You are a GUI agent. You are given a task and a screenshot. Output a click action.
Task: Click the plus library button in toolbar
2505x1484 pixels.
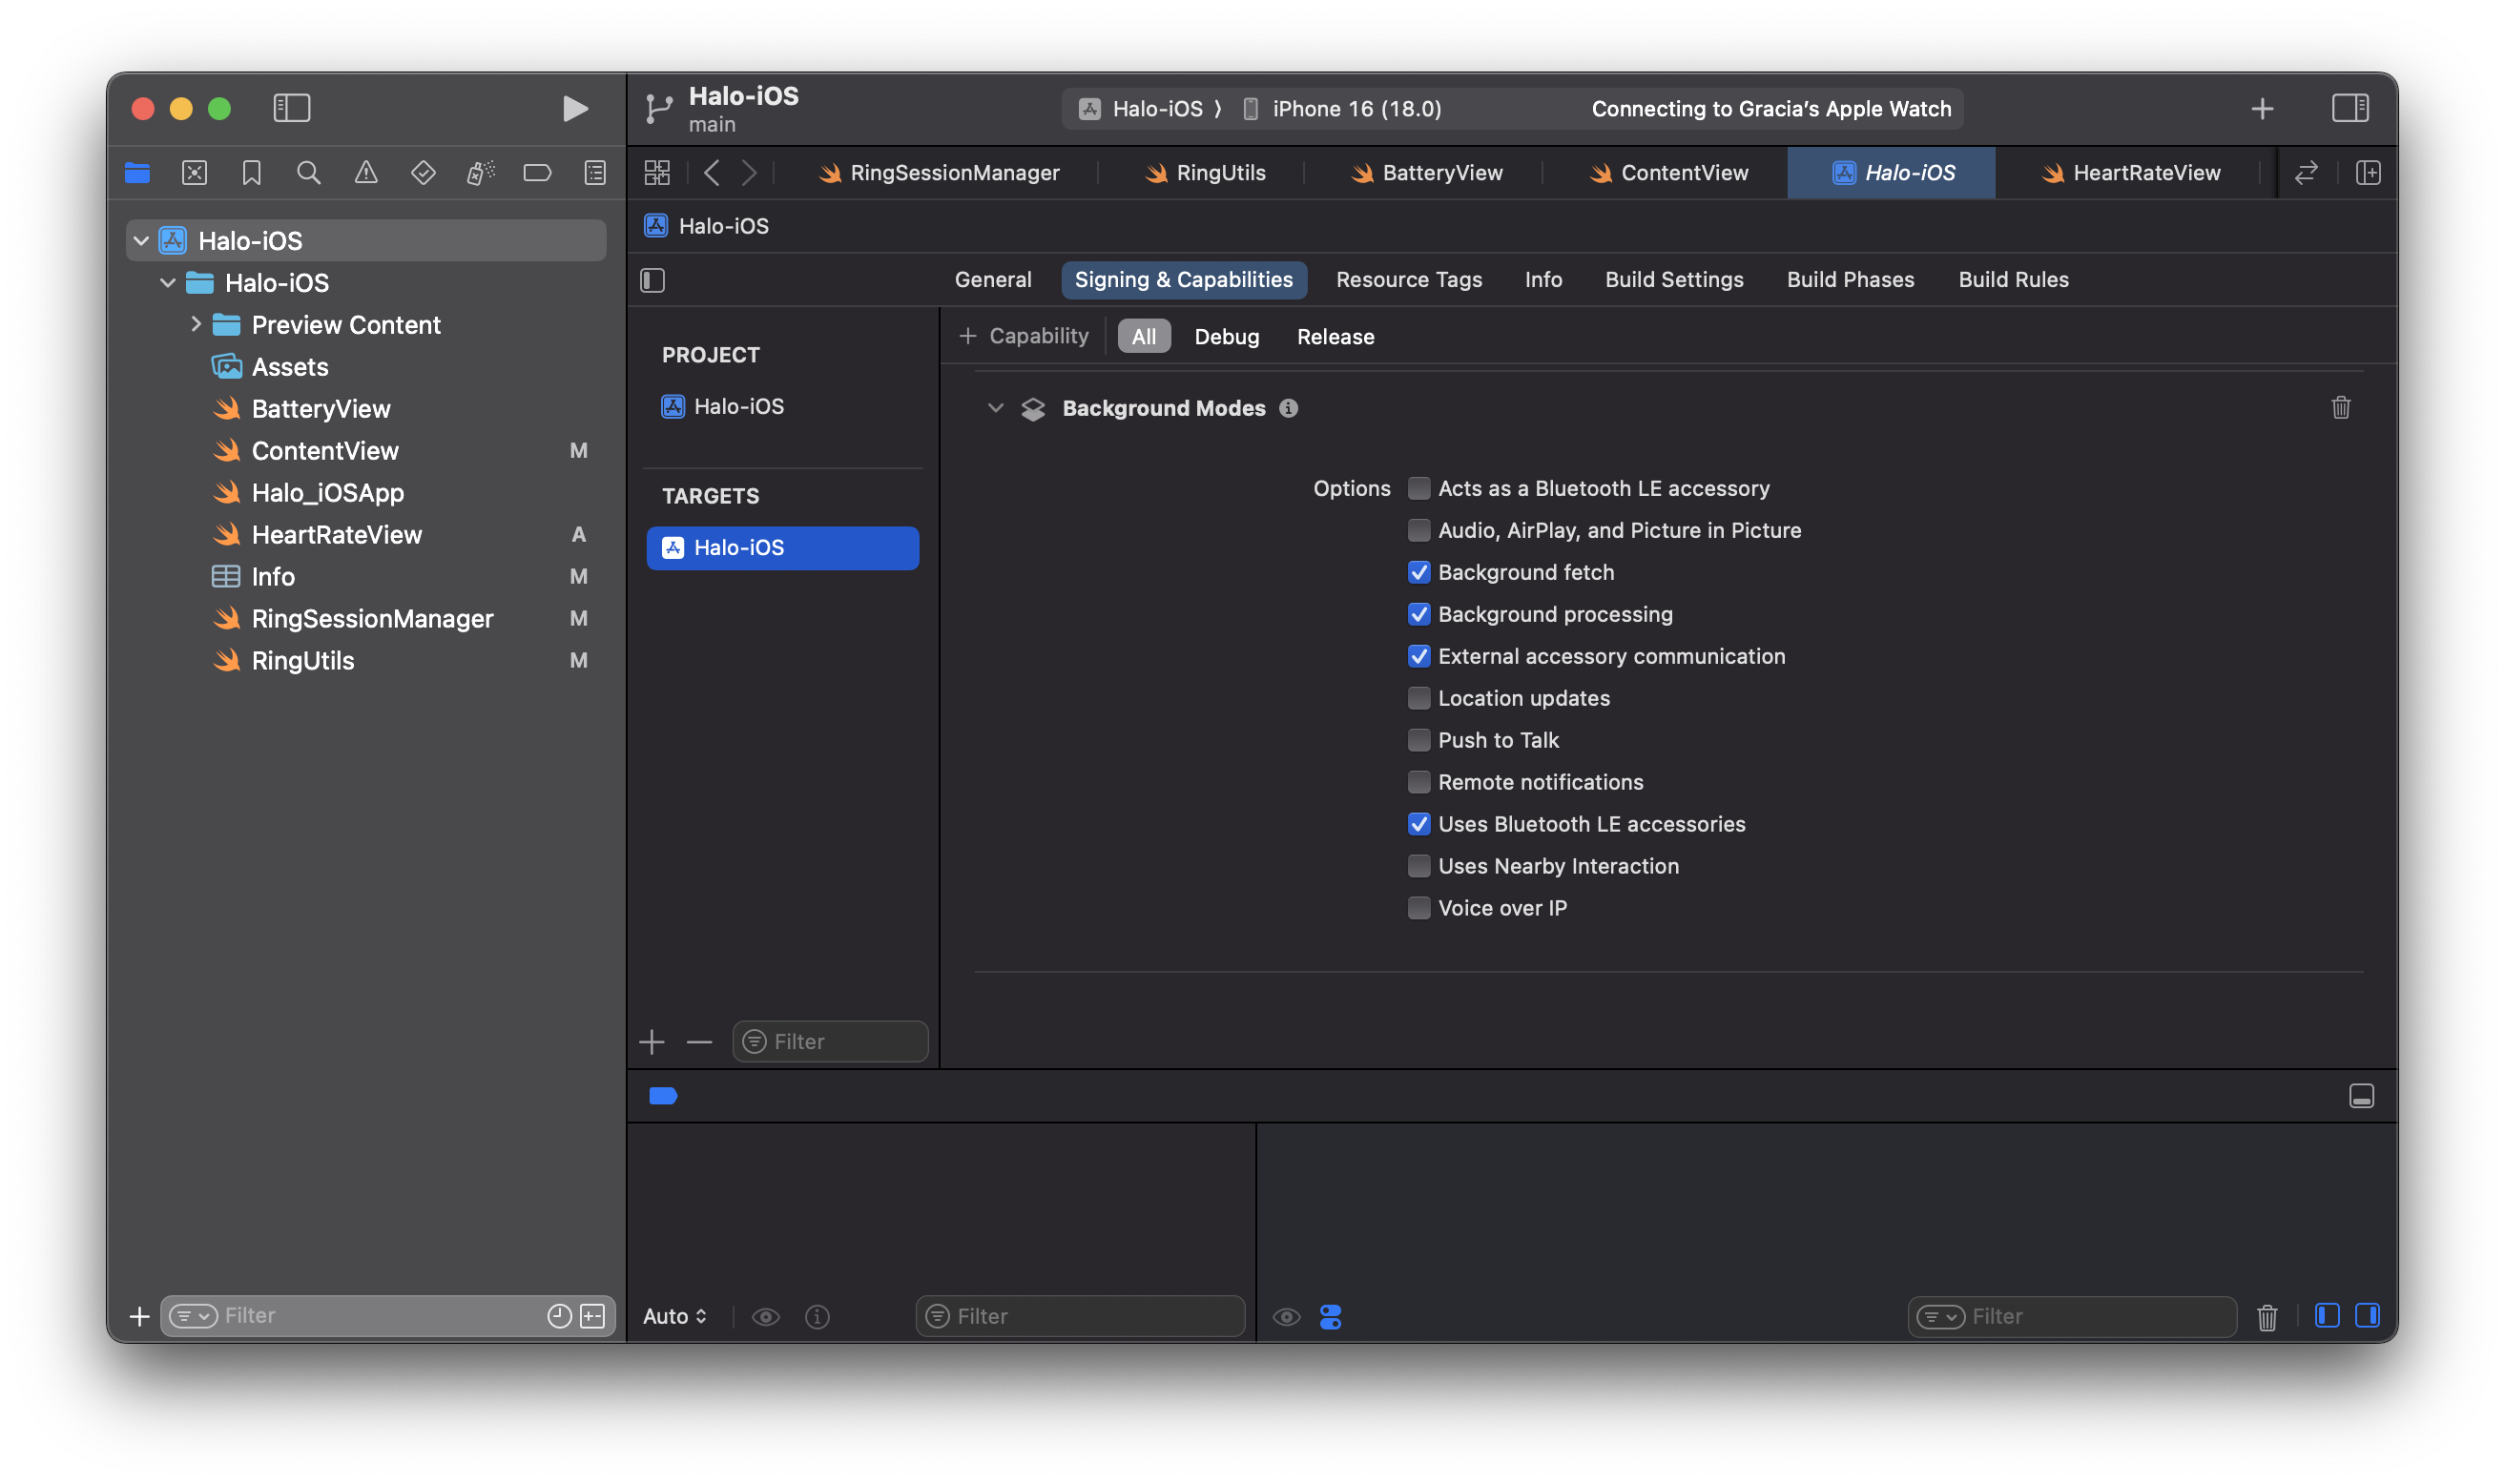tap(2262, 108)
